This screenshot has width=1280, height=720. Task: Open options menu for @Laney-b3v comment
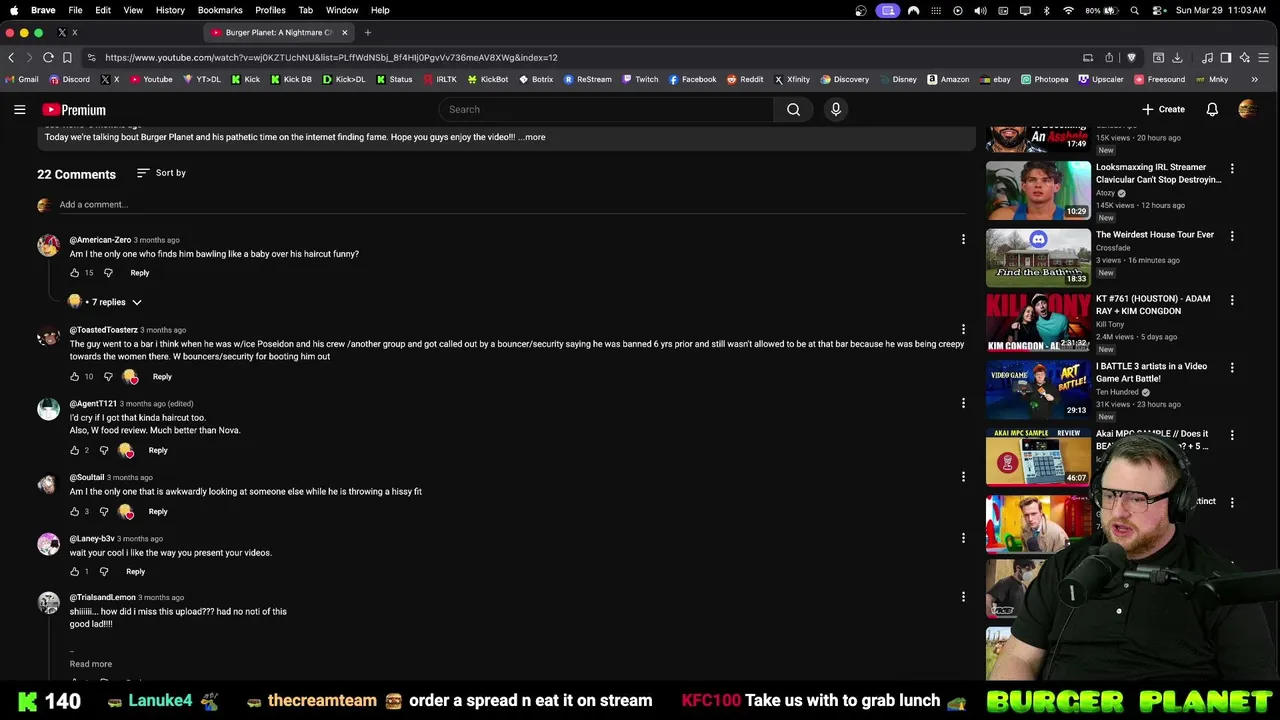(963, 538)
